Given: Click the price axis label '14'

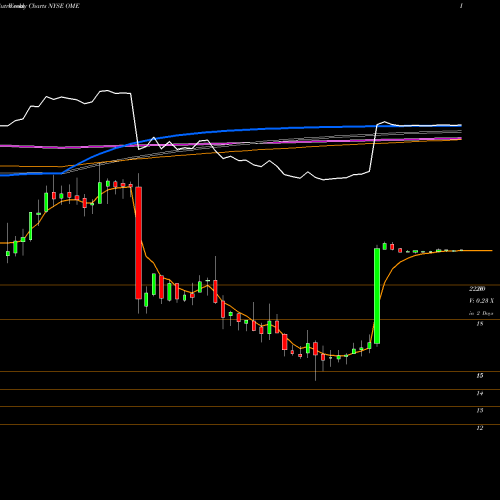Looking at the screenshot, I should pyautogui.click(x=480, y=393).
